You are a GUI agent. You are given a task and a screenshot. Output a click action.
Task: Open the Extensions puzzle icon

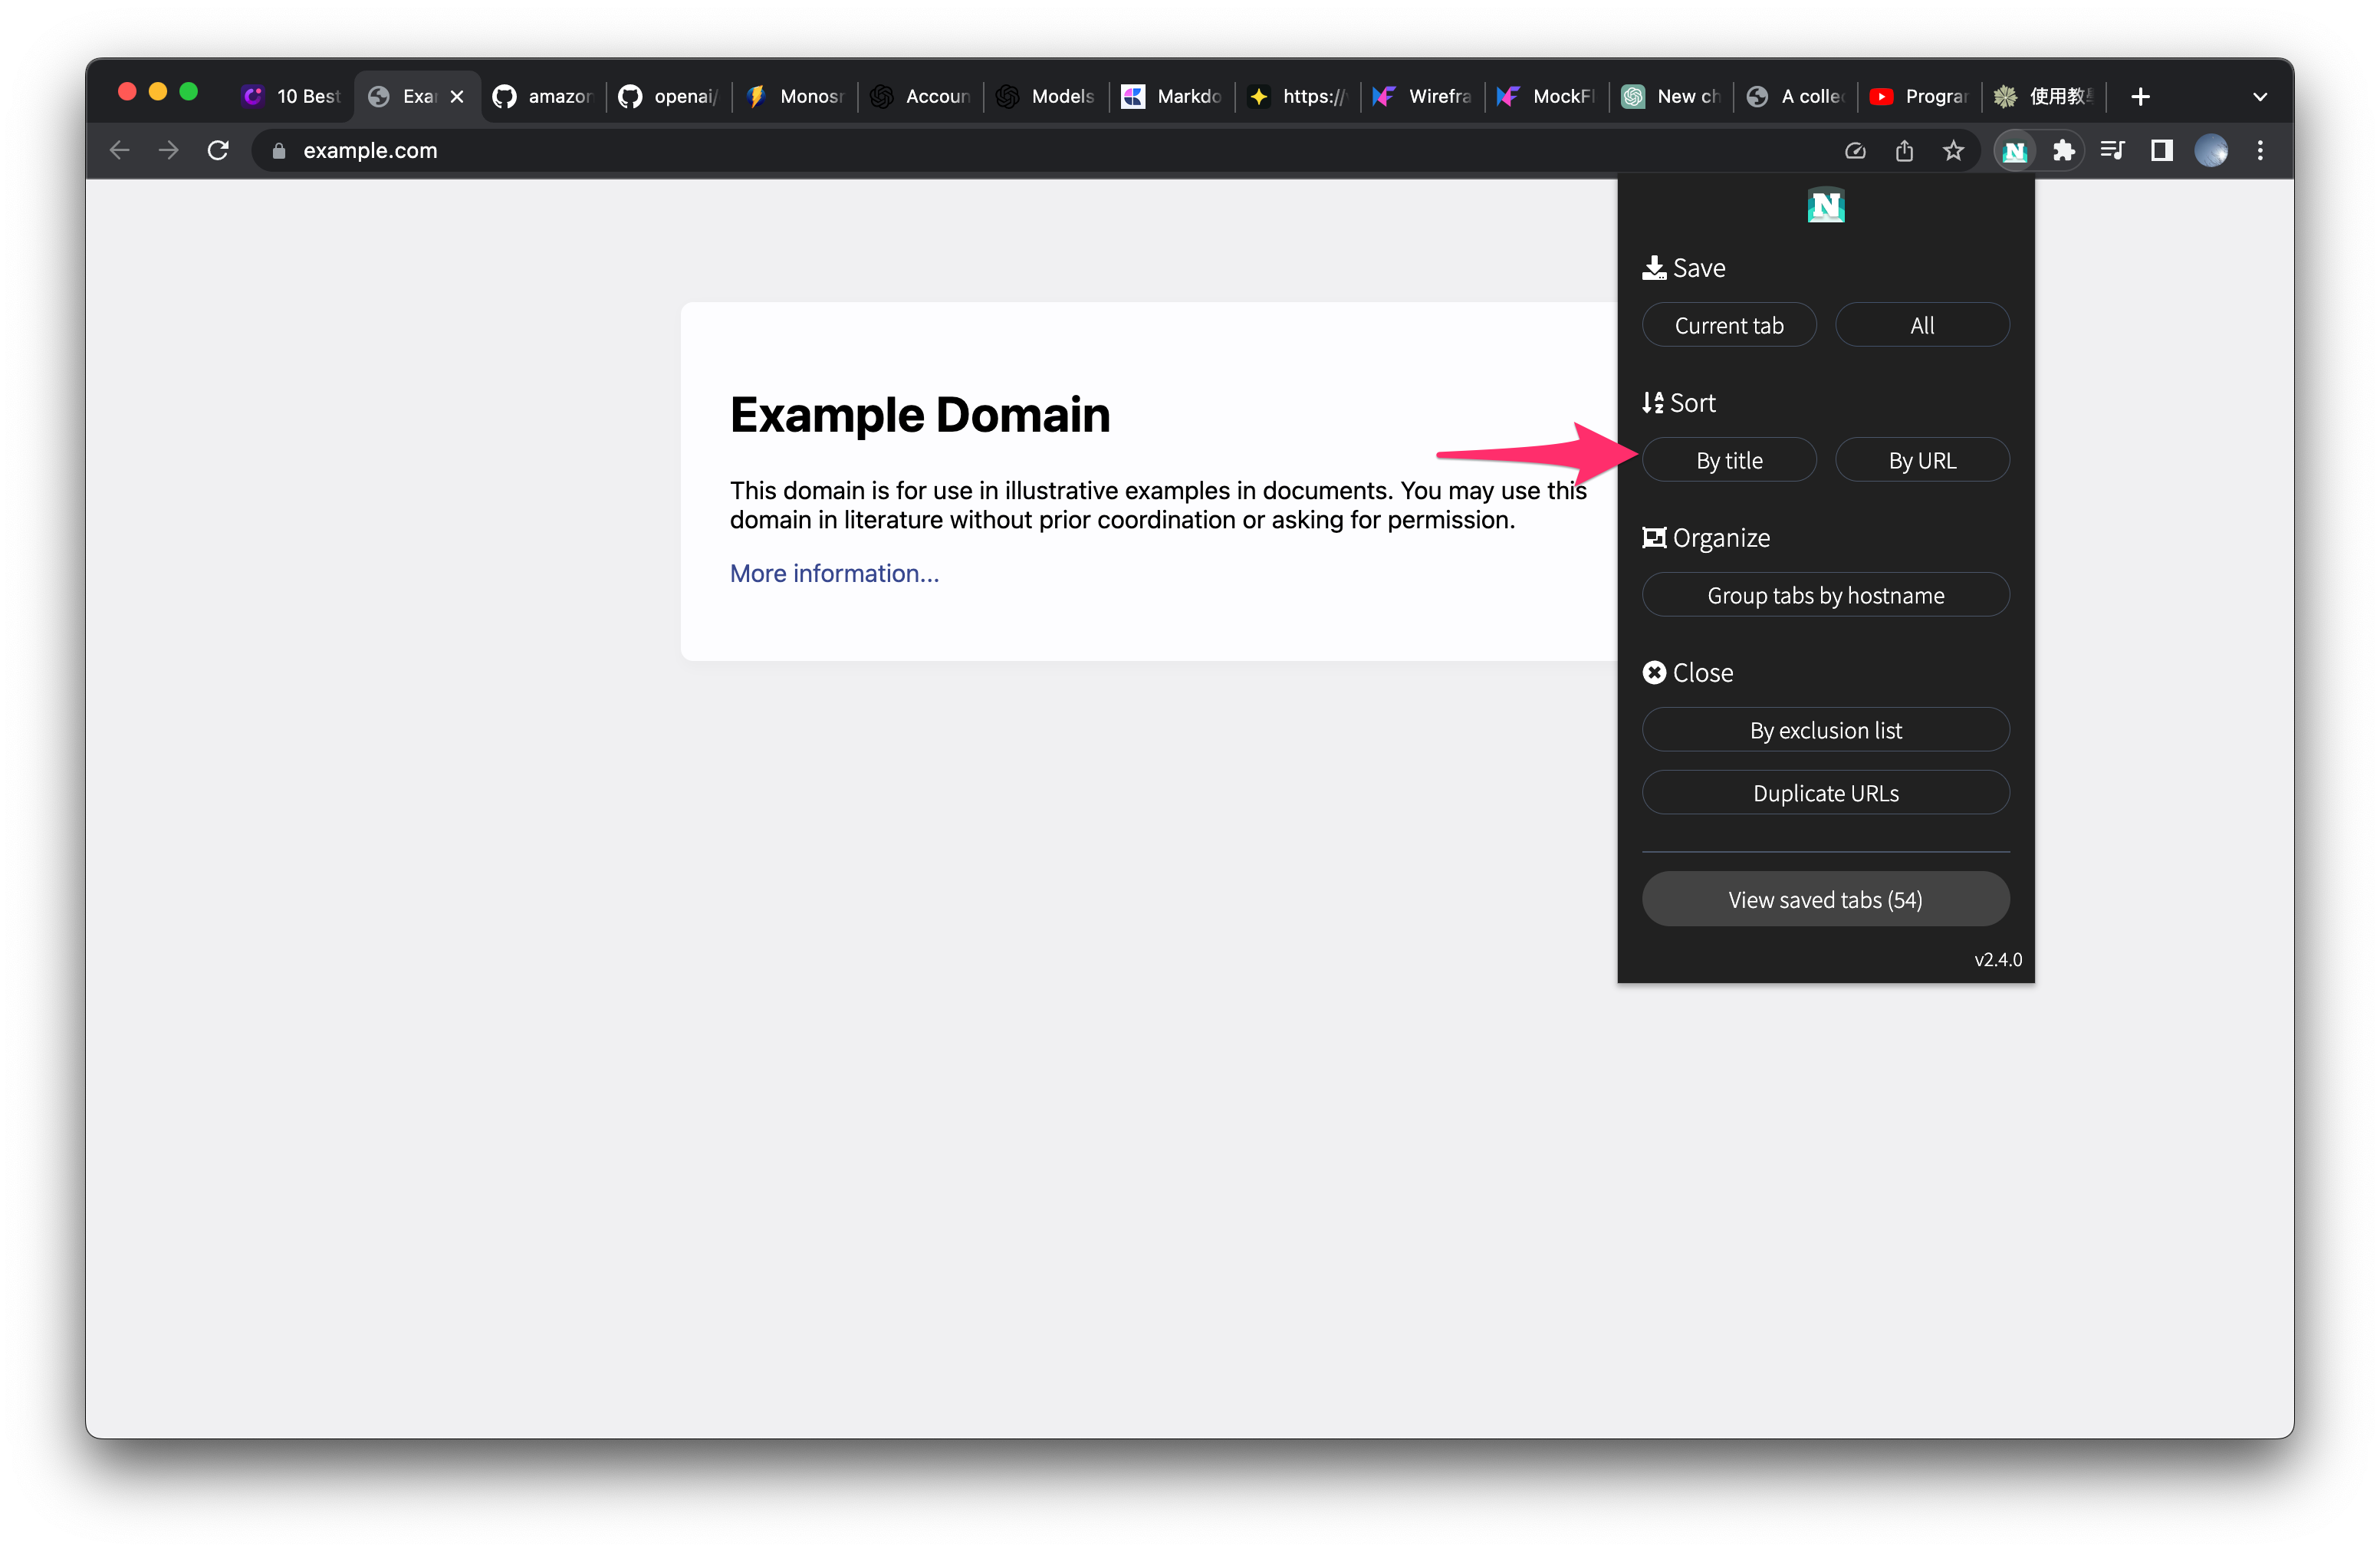[x=2063, y=151]
